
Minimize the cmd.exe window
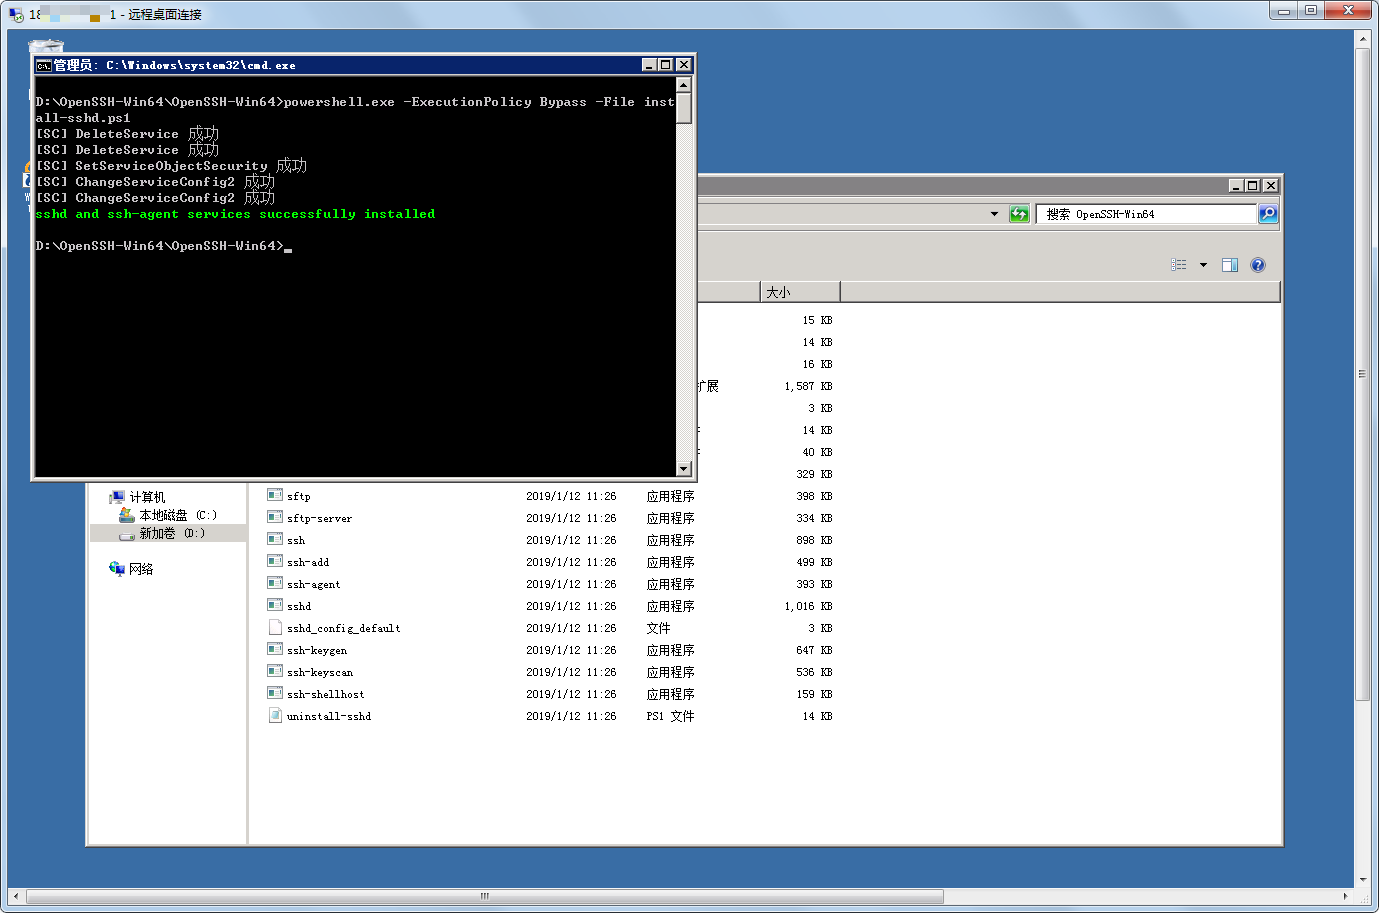[649, 65]
